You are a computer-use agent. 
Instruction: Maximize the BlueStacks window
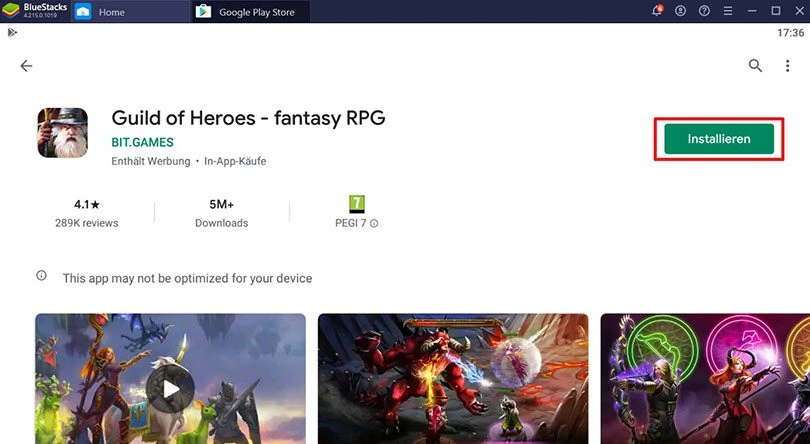[x=776, y=10]
